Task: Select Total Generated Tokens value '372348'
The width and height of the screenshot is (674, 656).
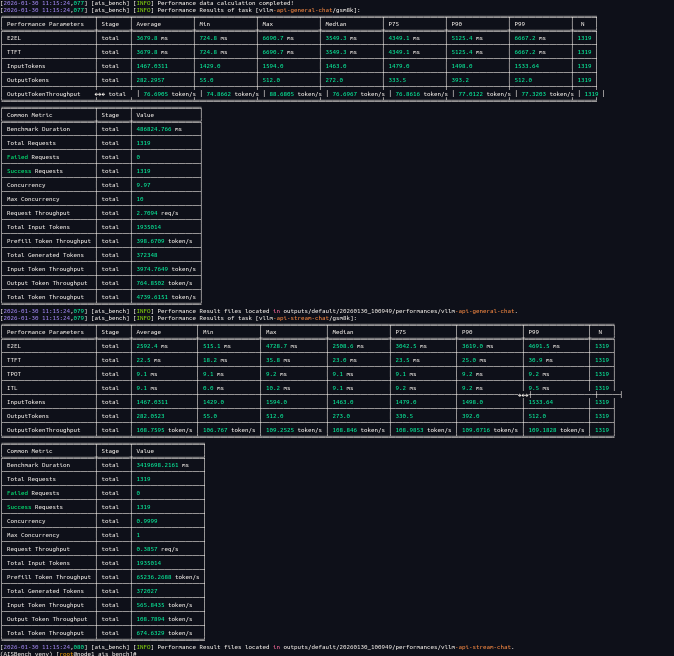Action: (147, 255)
